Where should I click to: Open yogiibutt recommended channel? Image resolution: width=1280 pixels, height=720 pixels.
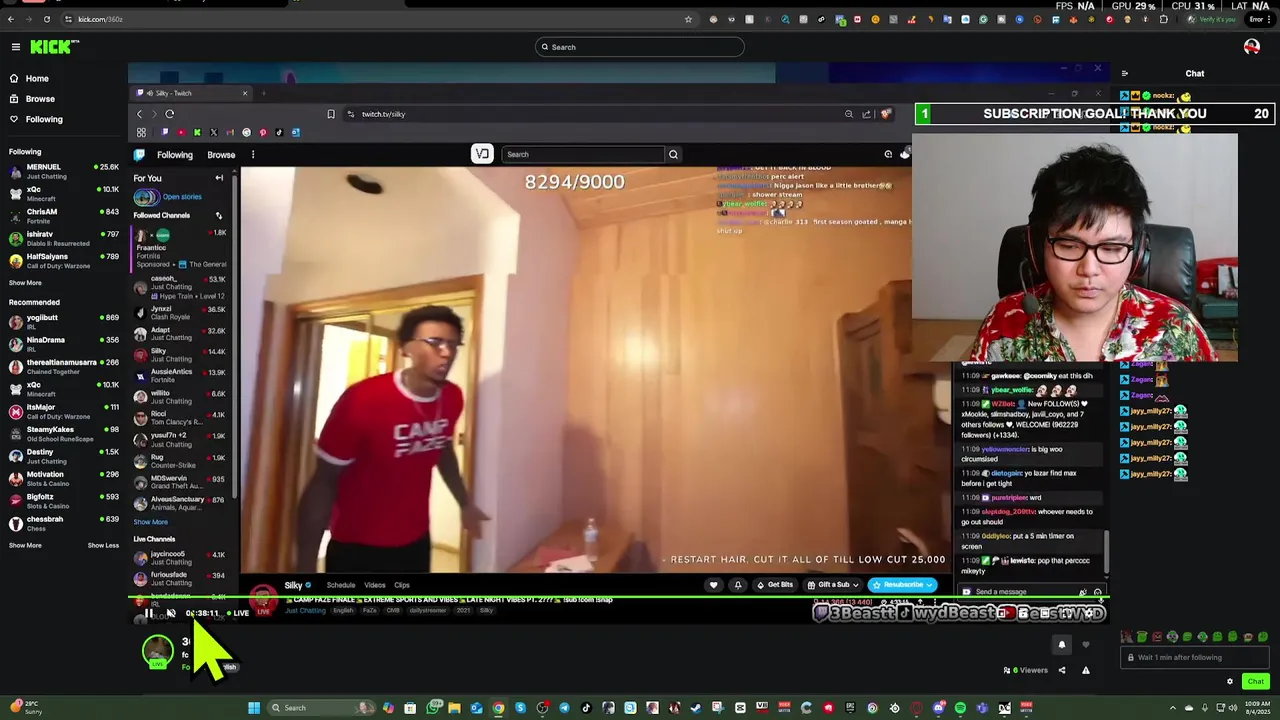click(x=63, y=321)
